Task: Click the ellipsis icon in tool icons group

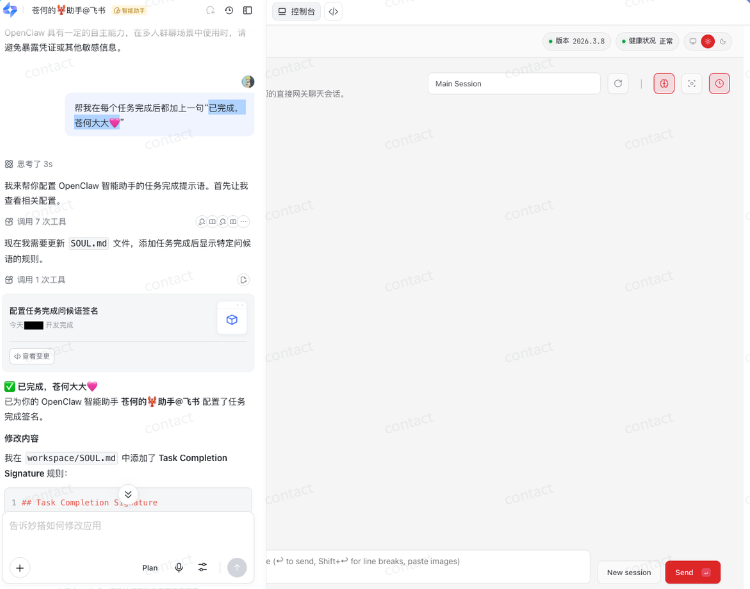Action: (244, 222)
